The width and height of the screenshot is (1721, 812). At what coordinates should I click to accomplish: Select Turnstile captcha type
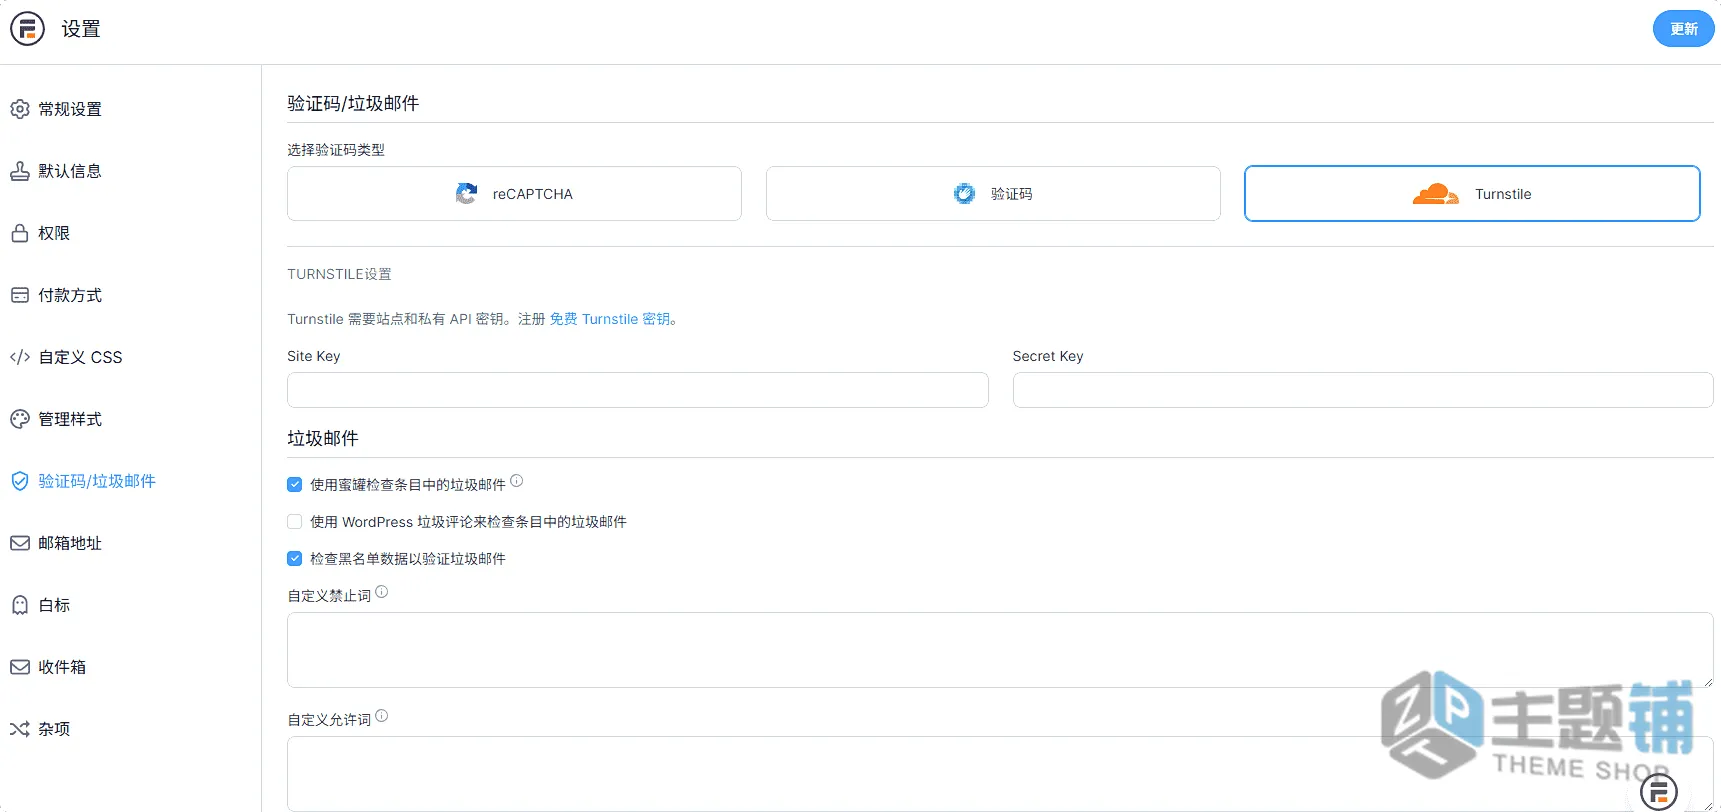pos(1472,194)
